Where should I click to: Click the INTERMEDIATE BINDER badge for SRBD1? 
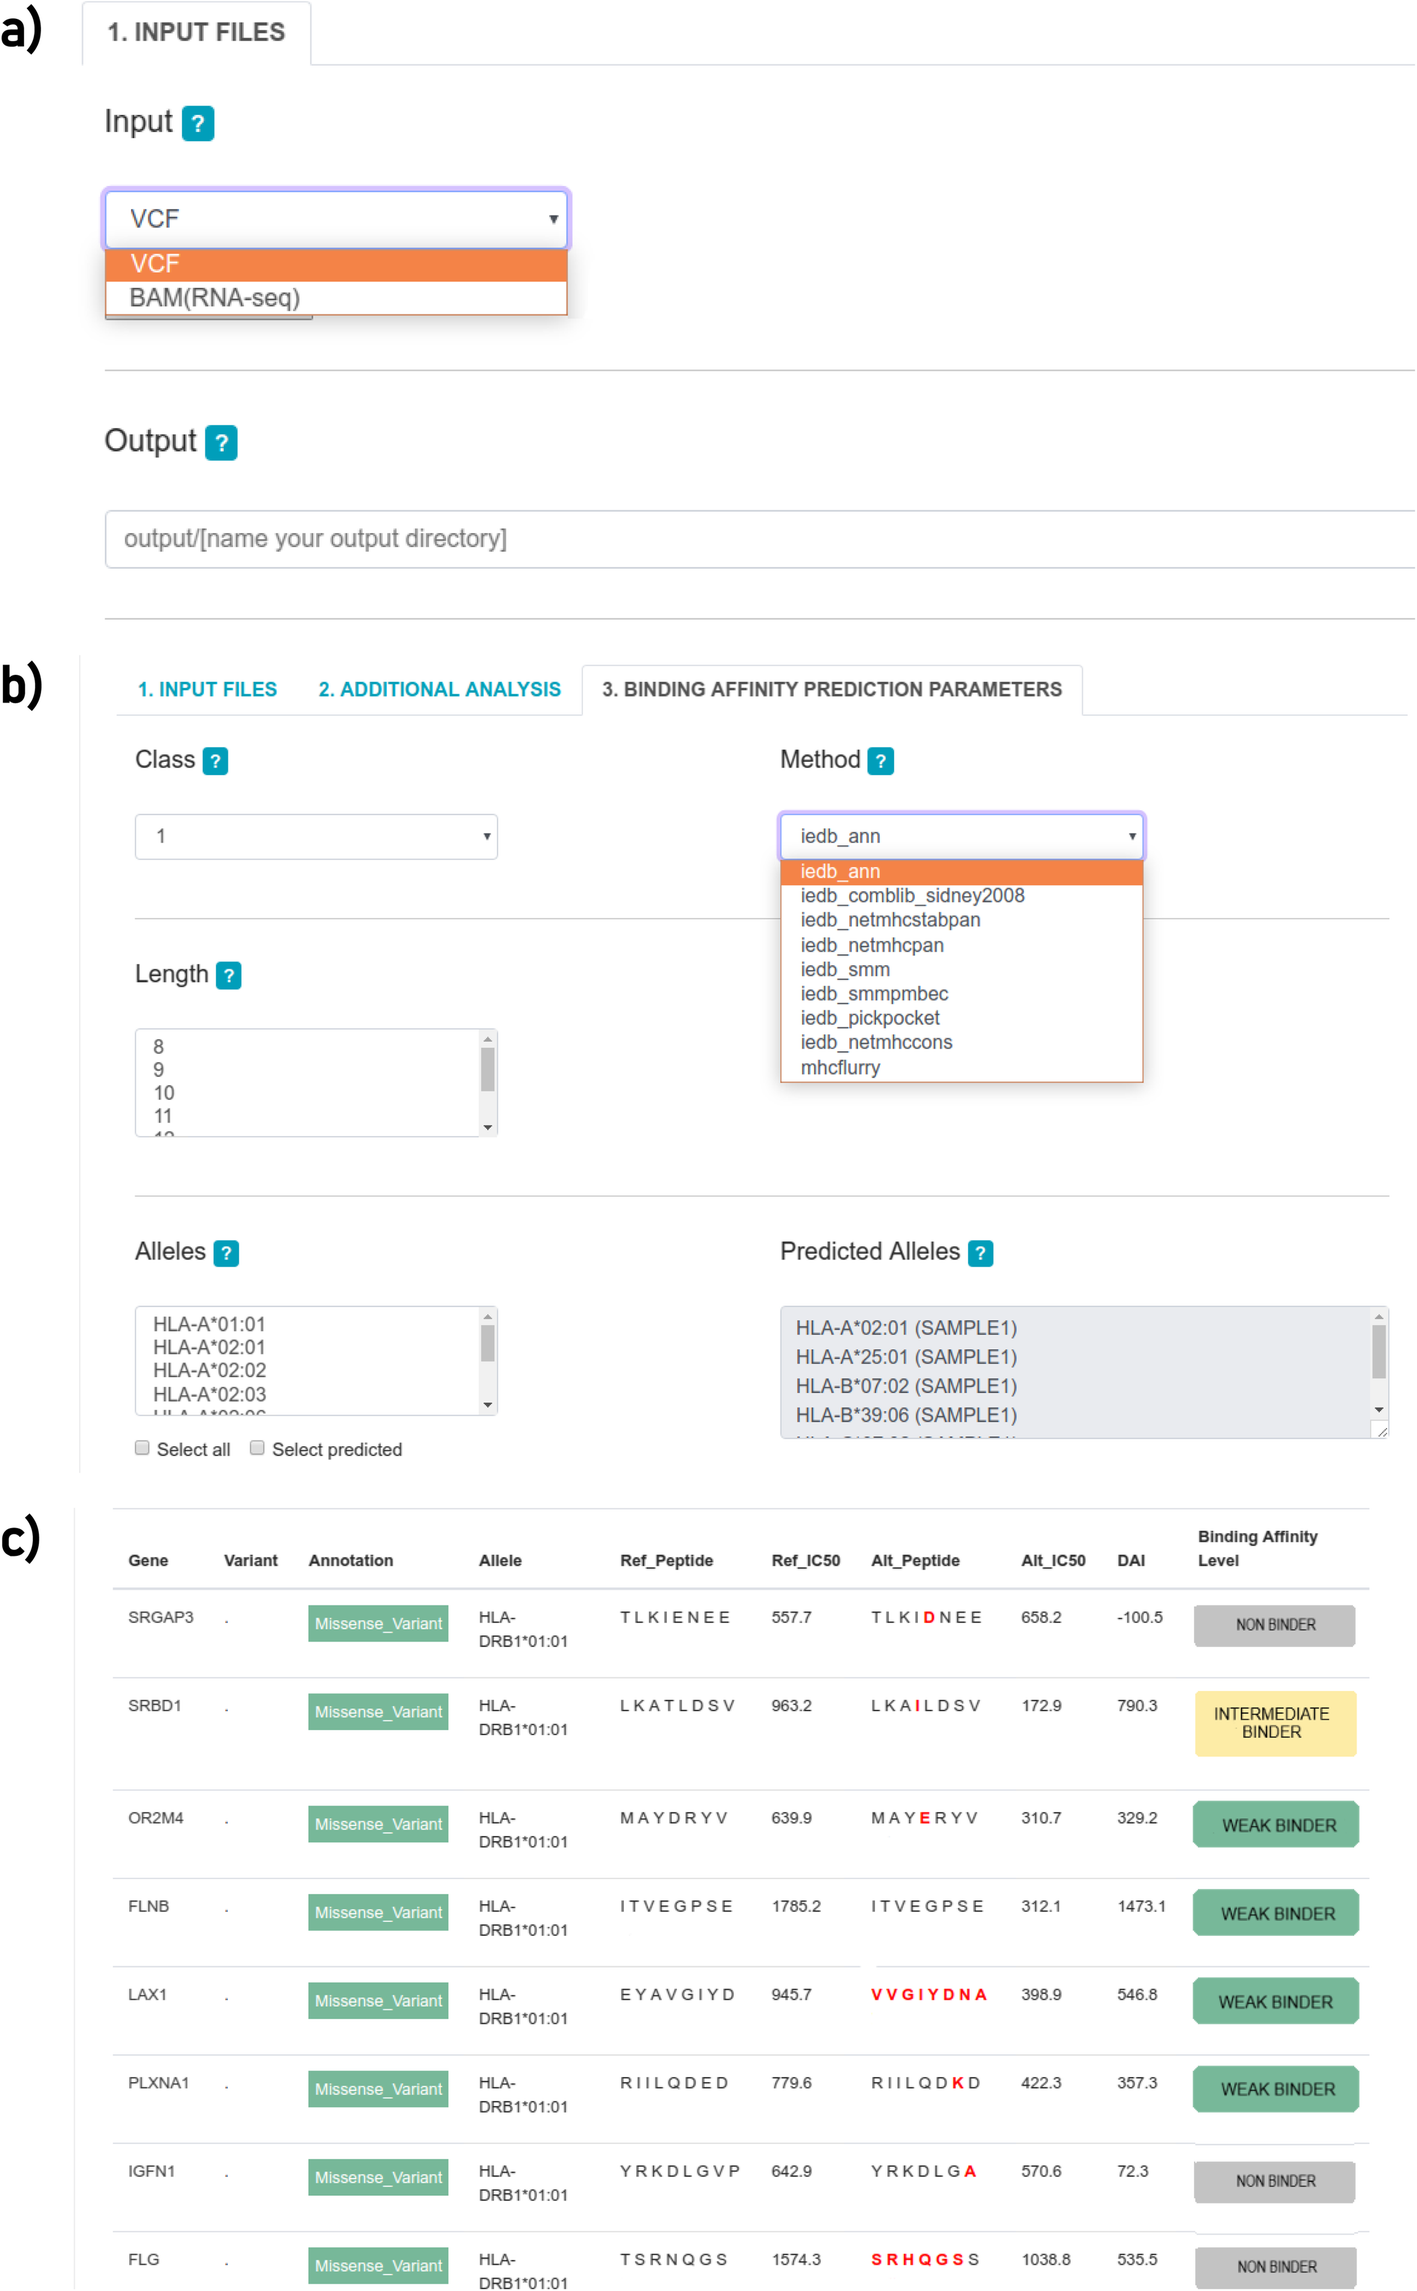[1275, 1723]
